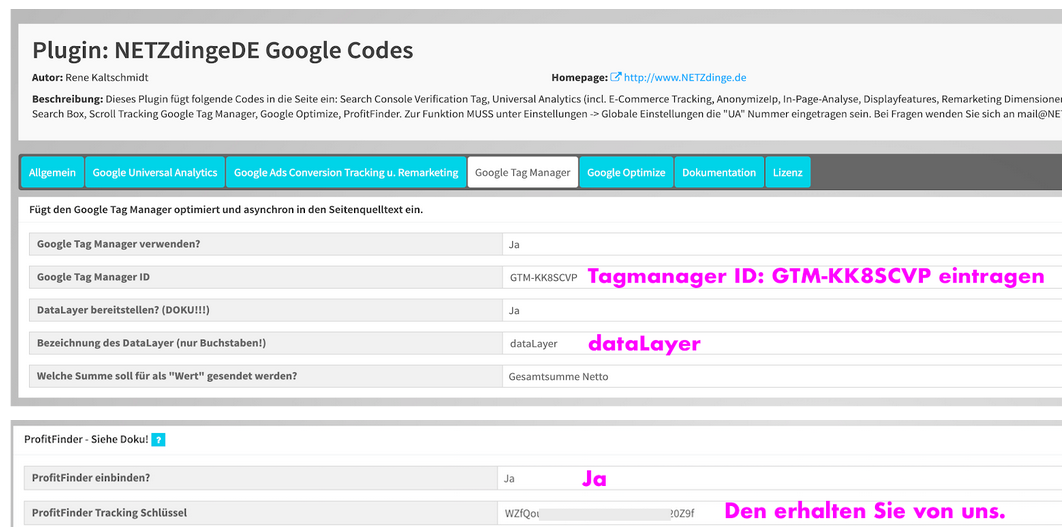Click the 'Plugin: NETZdingeDE Google Codes' heading
This screenshot has height=527, width=1062.
click(x=222, y=50)
